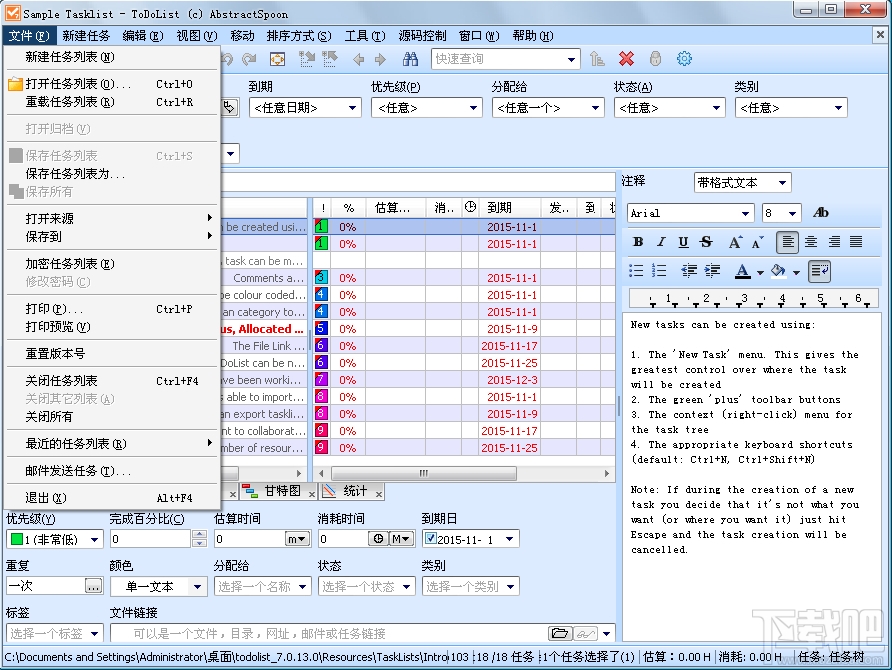Click the estimated time unit m button

(x=297, y=539)
